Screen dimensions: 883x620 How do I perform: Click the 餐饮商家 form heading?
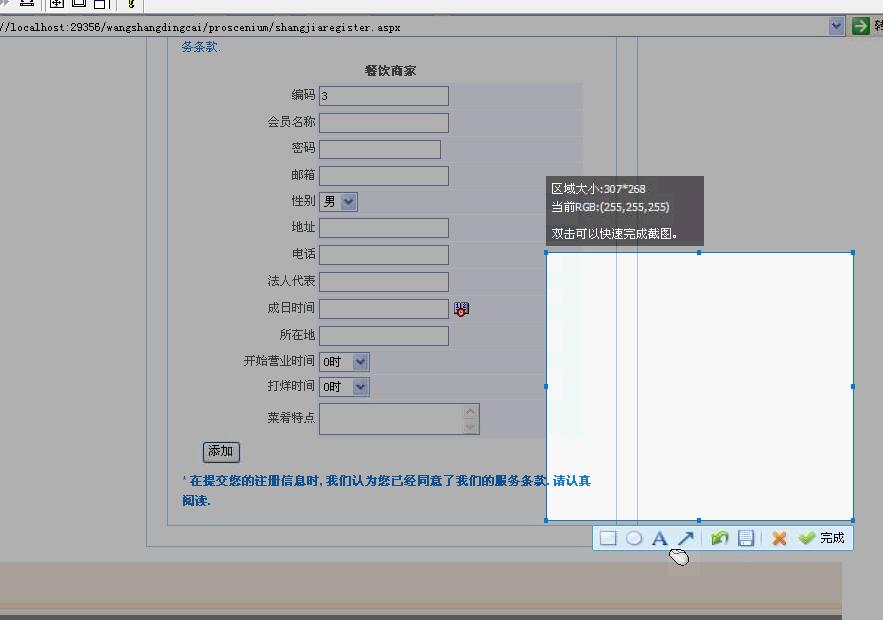(390, 70)
